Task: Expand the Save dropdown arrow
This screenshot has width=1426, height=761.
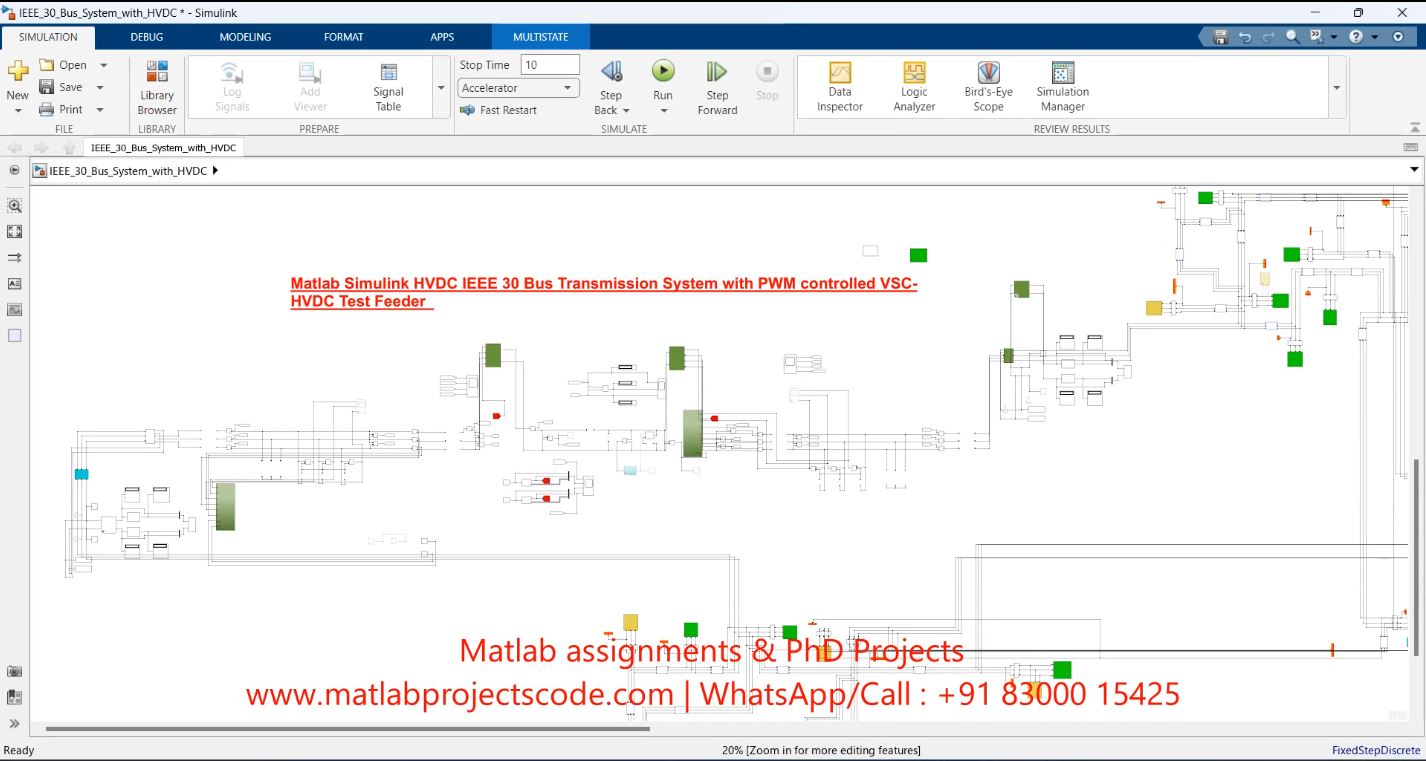Action: point(100,87)
